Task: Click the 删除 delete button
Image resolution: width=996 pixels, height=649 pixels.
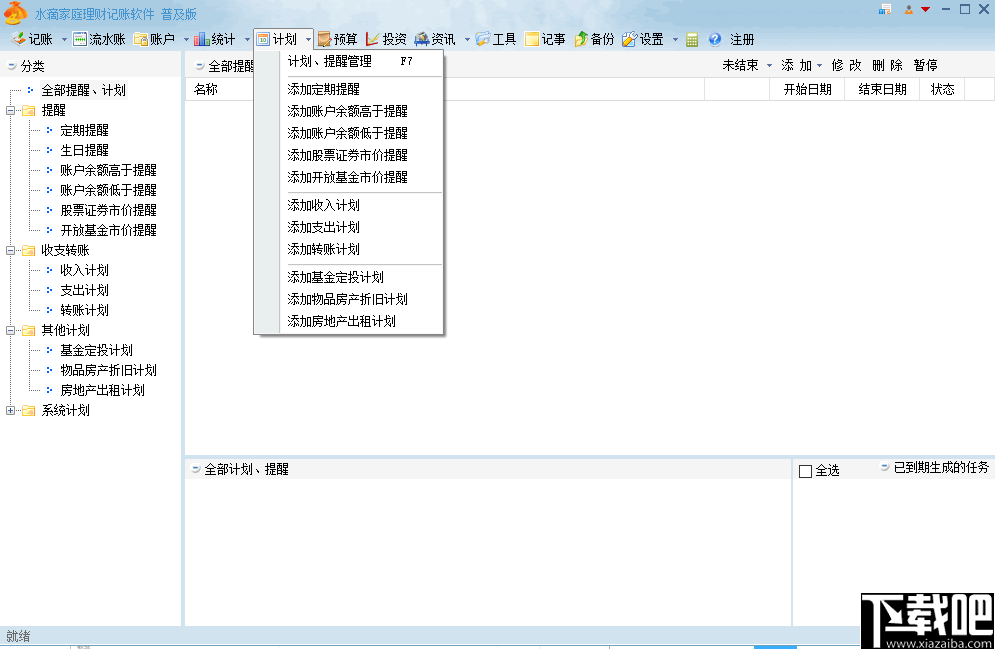Action: [x=887, y=65]
